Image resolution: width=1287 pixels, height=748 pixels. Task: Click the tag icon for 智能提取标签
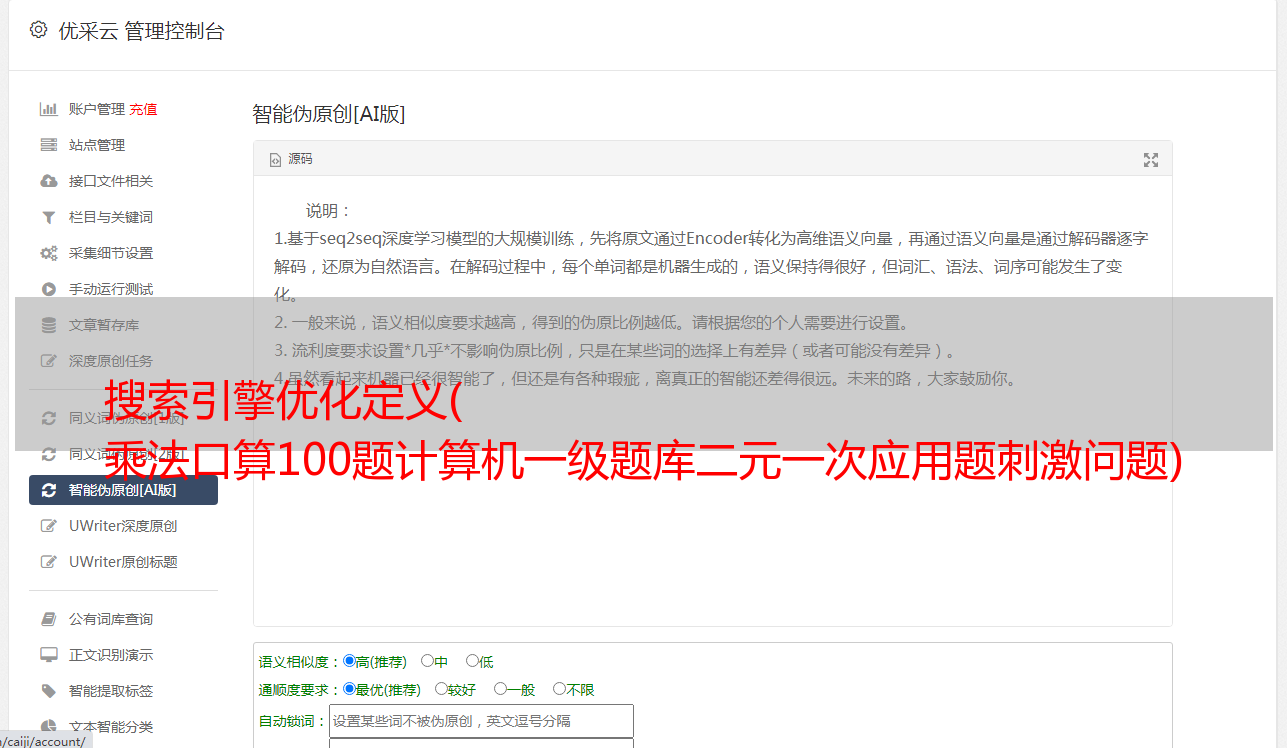[x=48, y=691]
